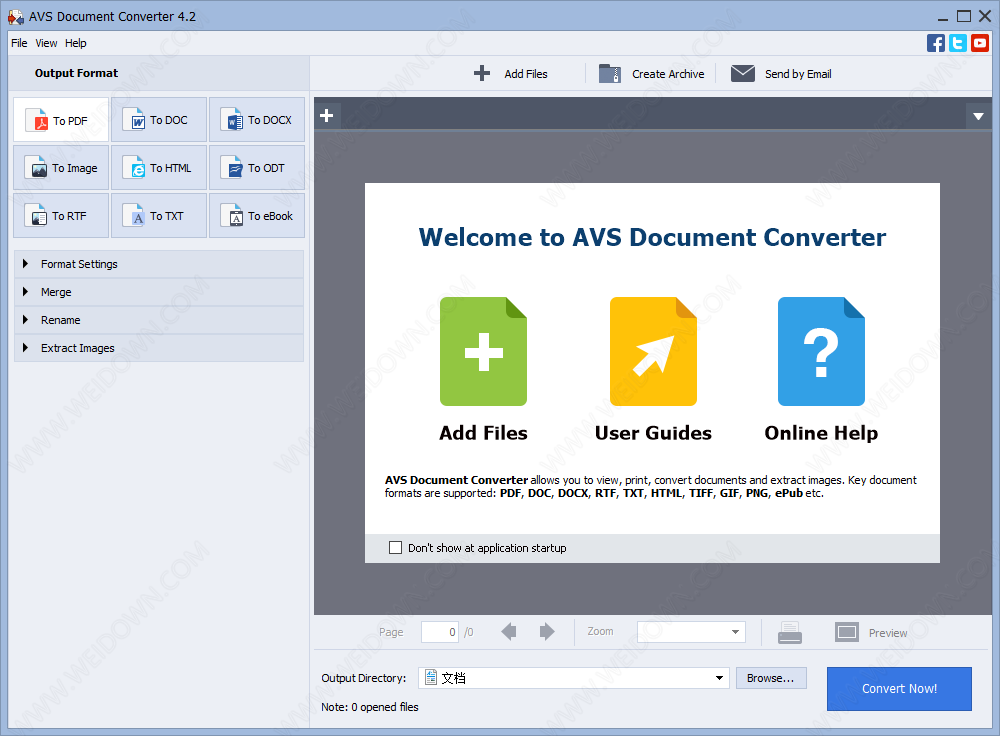Image resolution: width=1000 pixels, height=736 pixels.
Task: Click the Convert Now! button
Action: 899,689
